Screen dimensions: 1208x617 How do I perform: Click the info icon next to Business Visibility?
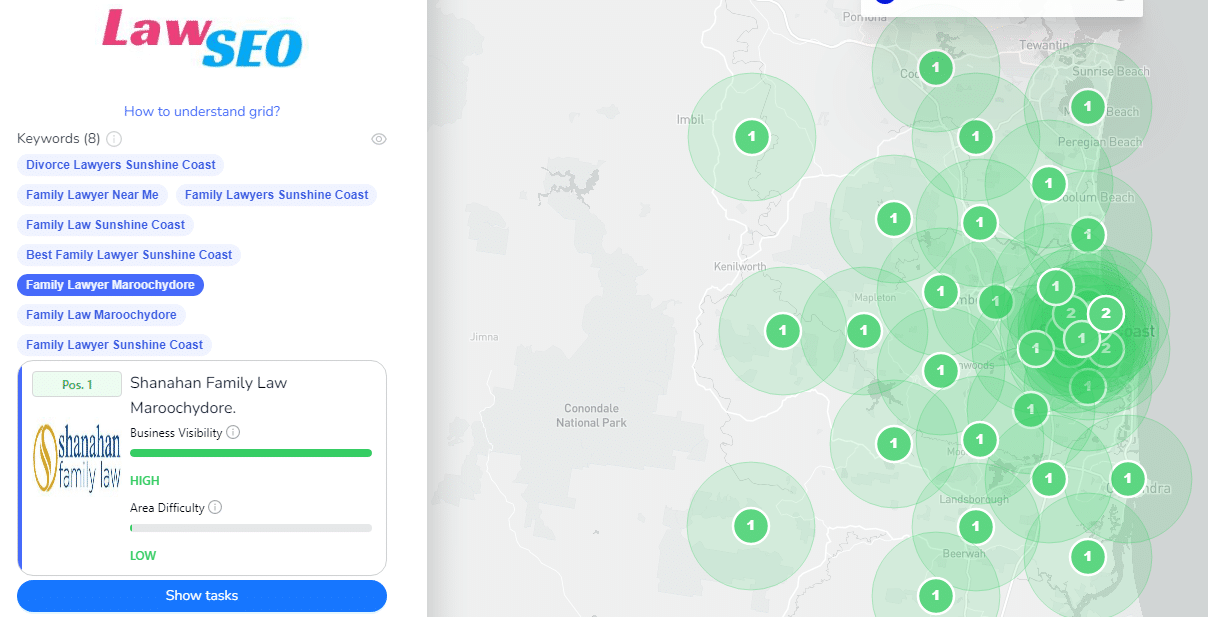coord(233,433)
